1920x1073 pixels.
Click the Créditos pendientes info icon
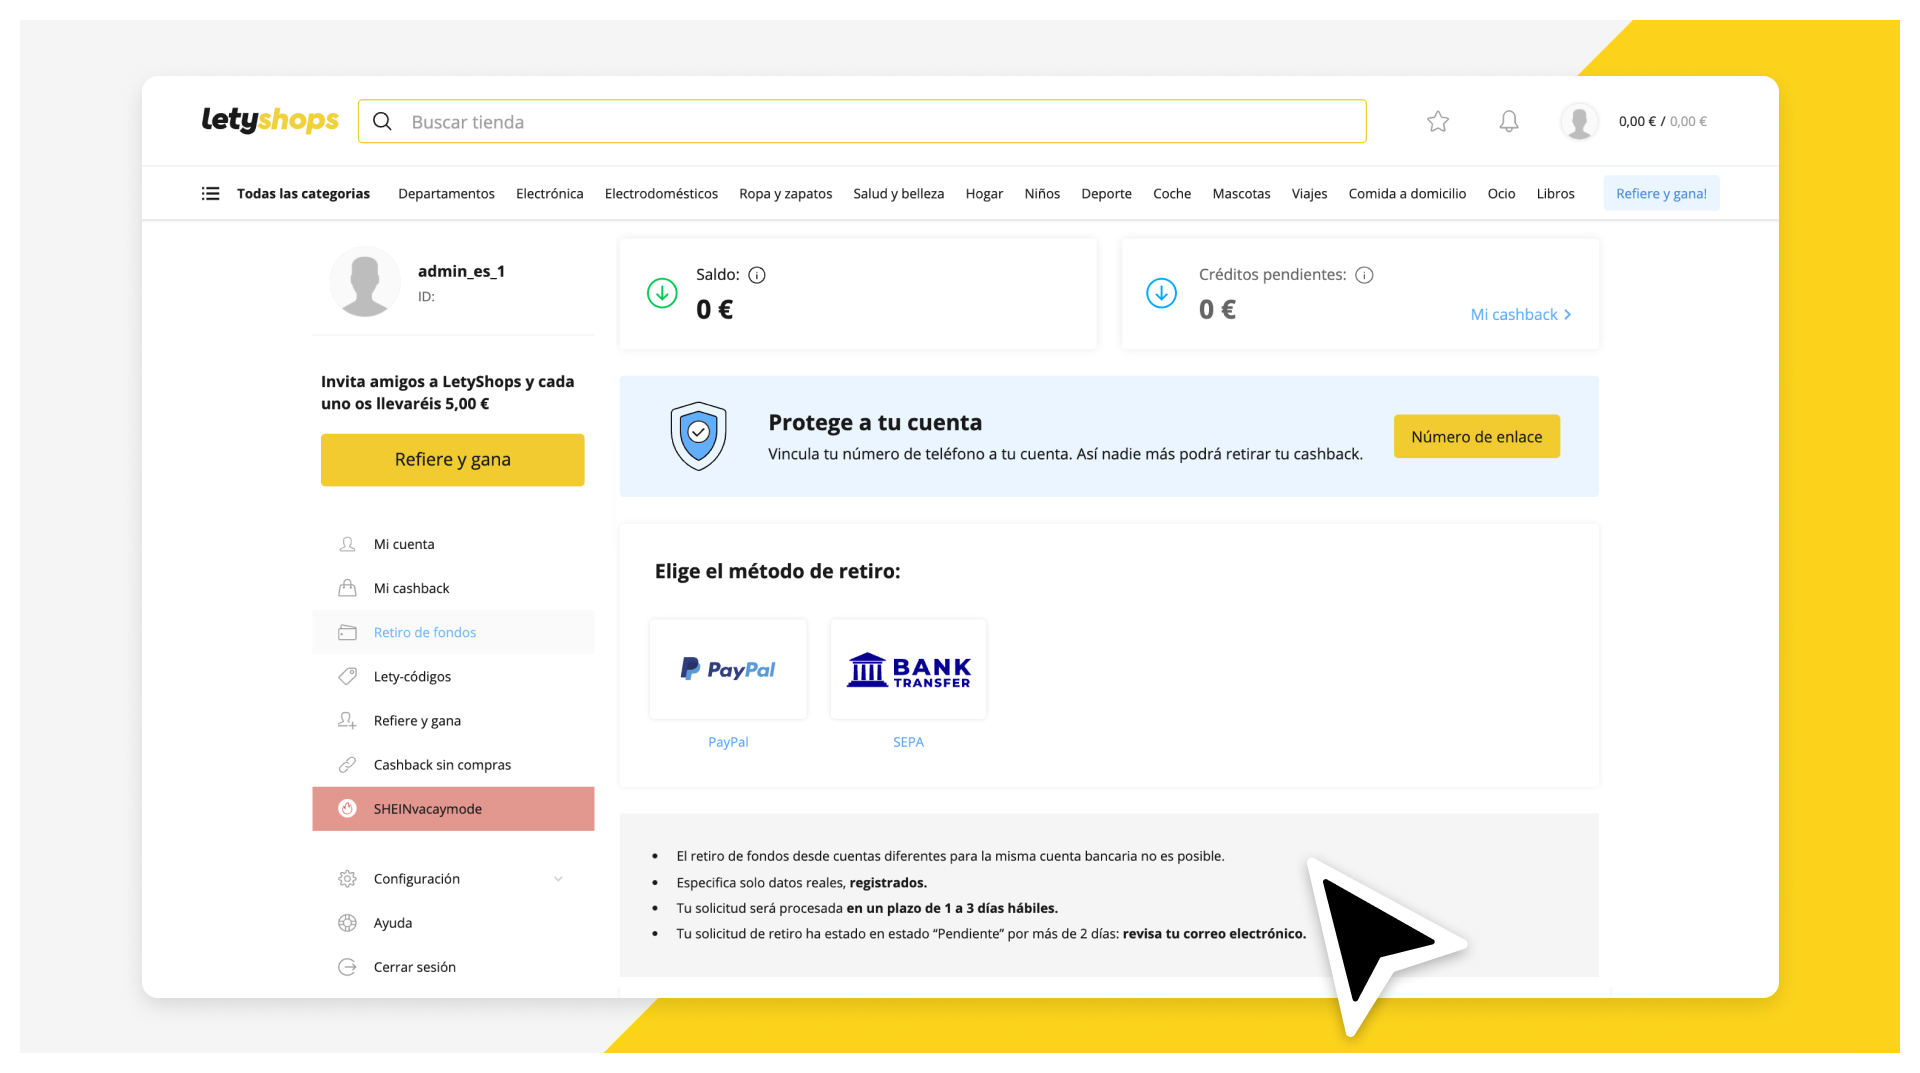click(1364, 275)
